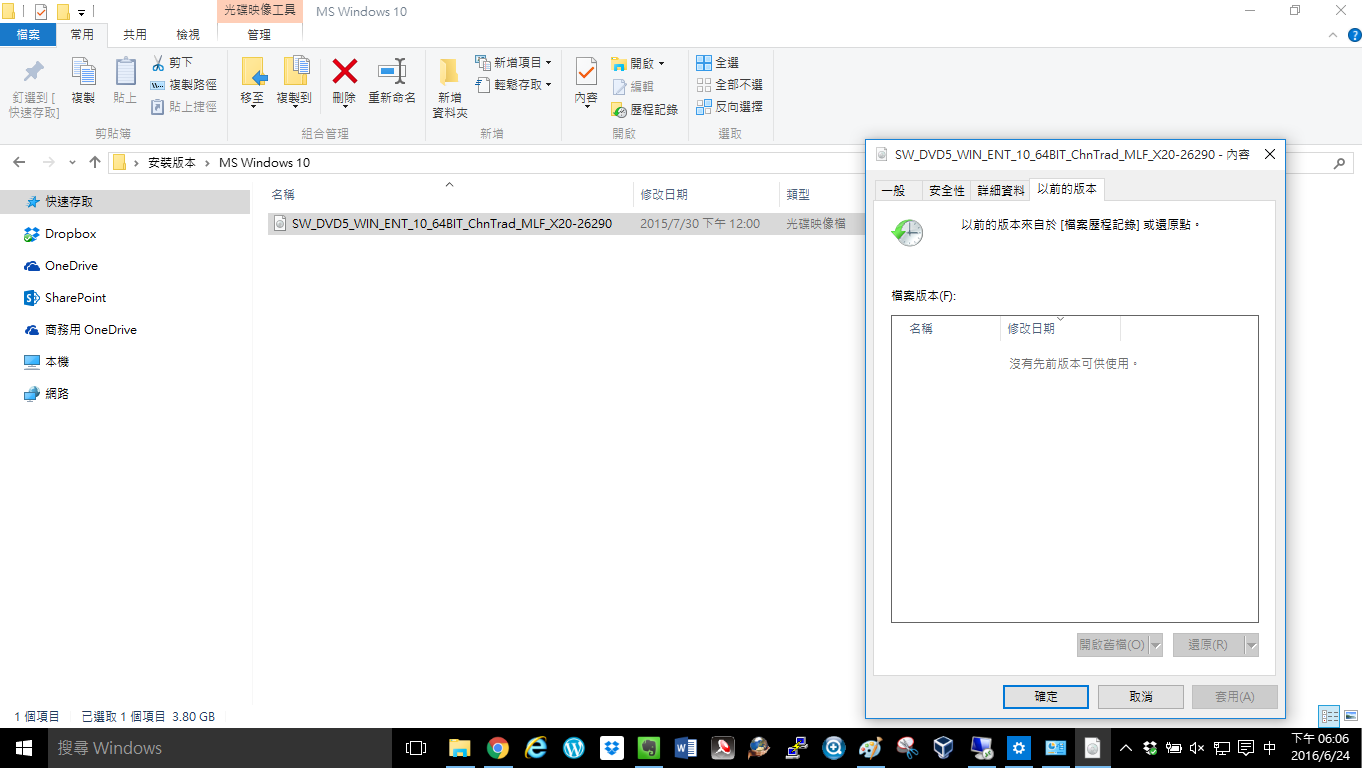Viewport: 1362px width, 768px height.
Task: Click the Windows Start button
Action: point(24,748)
